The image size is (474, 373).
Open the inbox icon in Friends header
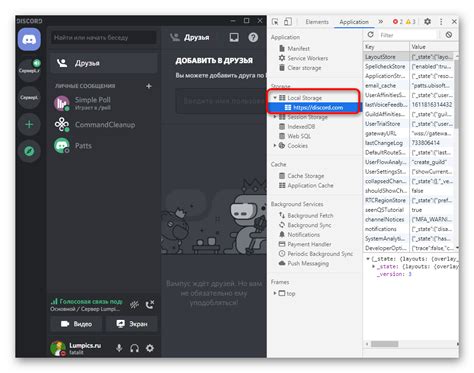click(234, 37)
